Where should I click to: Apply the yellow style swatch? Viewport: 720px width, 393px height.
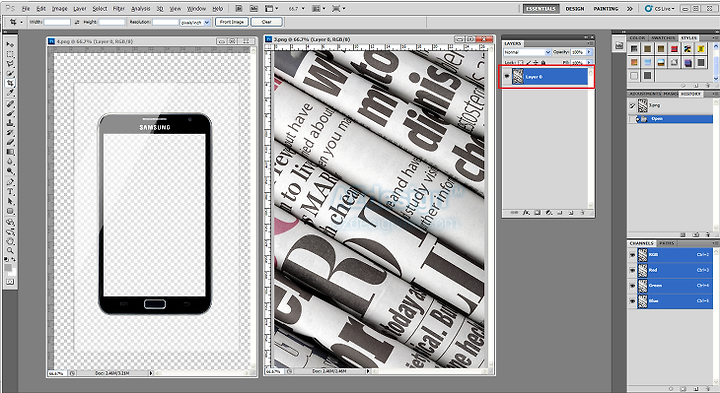pos(701,49)
